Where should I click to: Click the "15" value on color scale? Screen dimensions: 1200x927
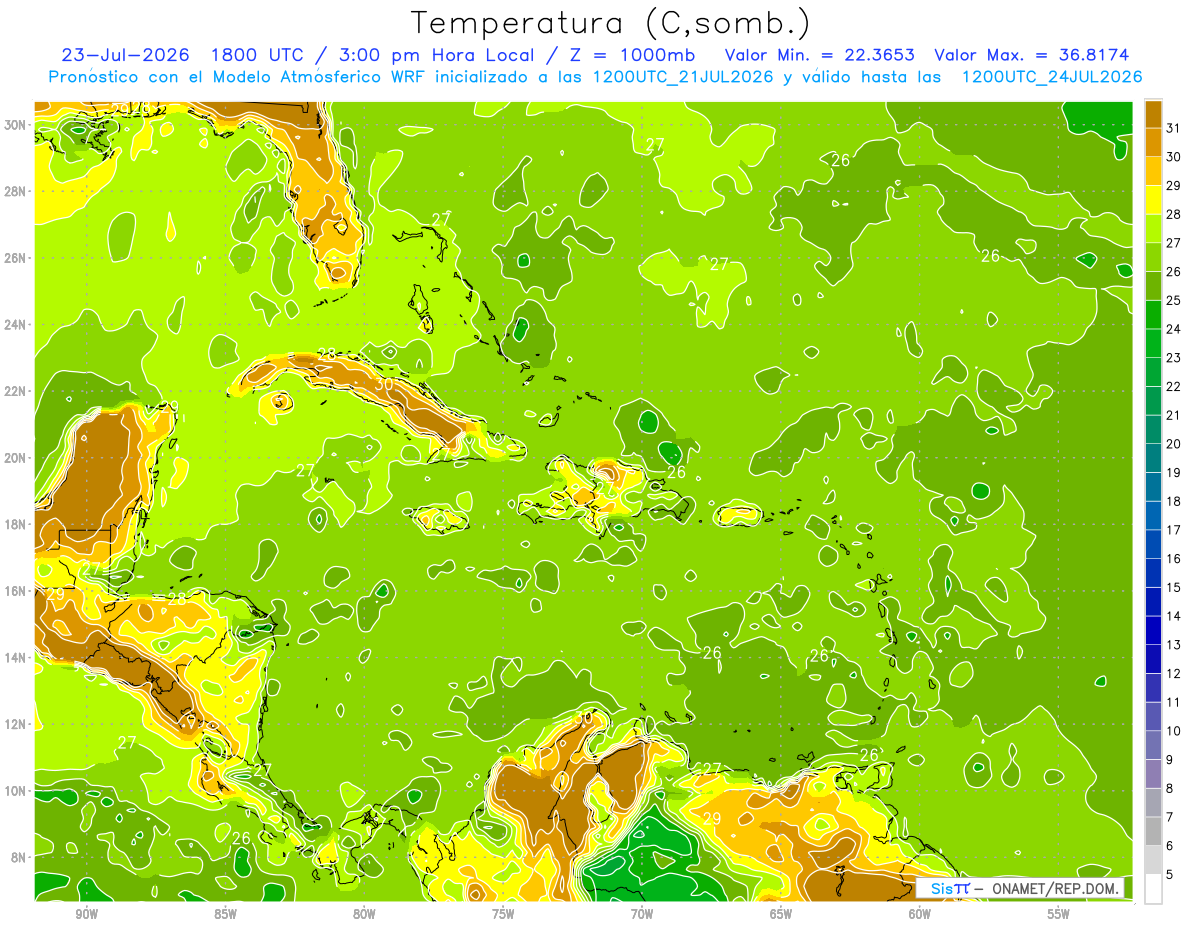coord(1173,587)
